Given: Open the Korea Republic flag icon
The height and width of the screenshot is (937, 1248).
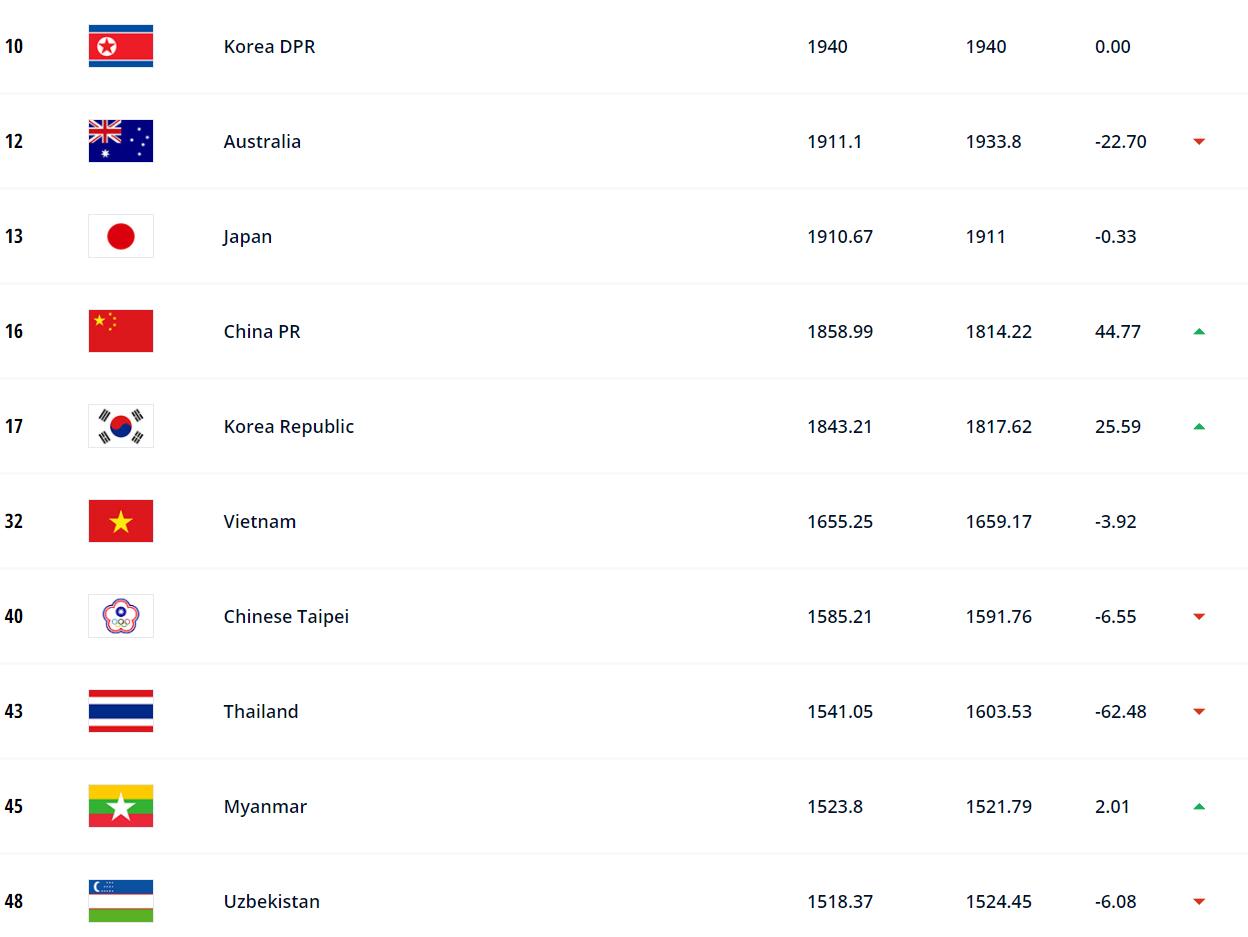Looking at the screenshot, I should click(121, 426).
